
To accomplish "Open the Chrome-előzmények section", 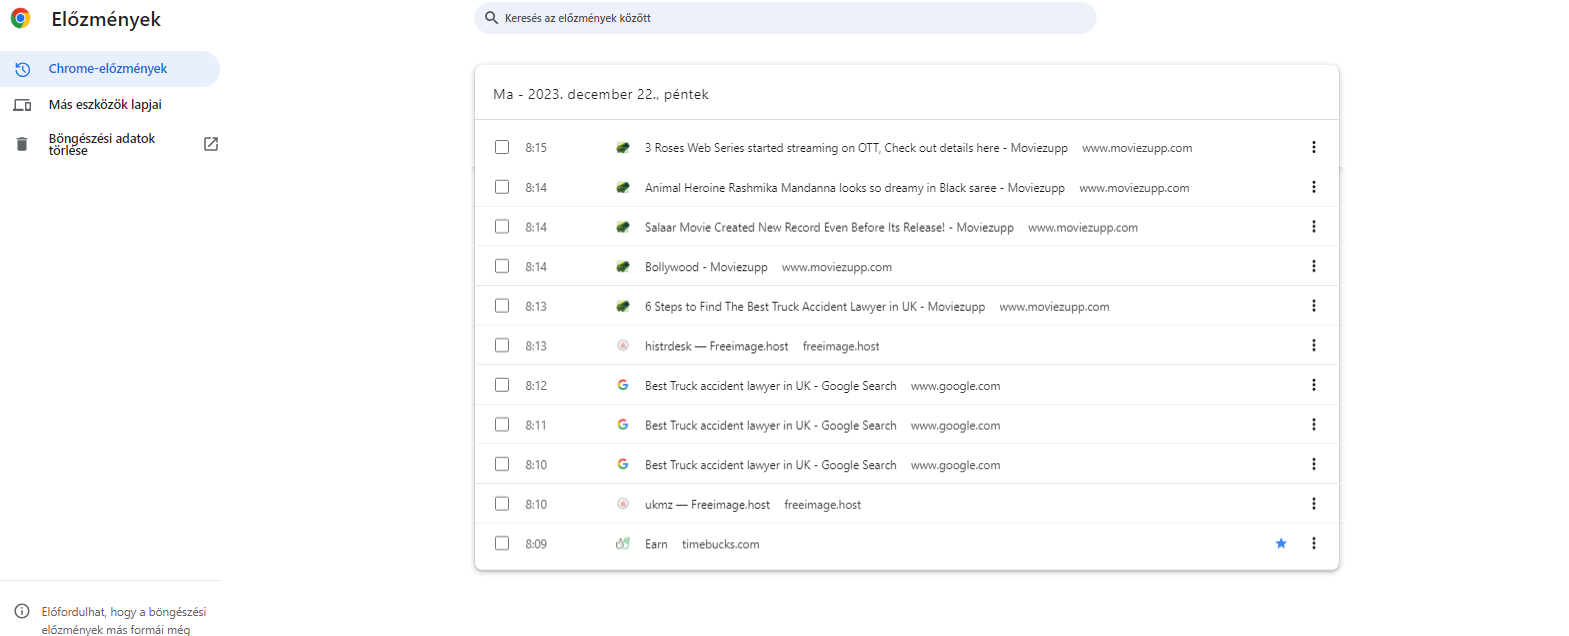I will coord(110,69).
